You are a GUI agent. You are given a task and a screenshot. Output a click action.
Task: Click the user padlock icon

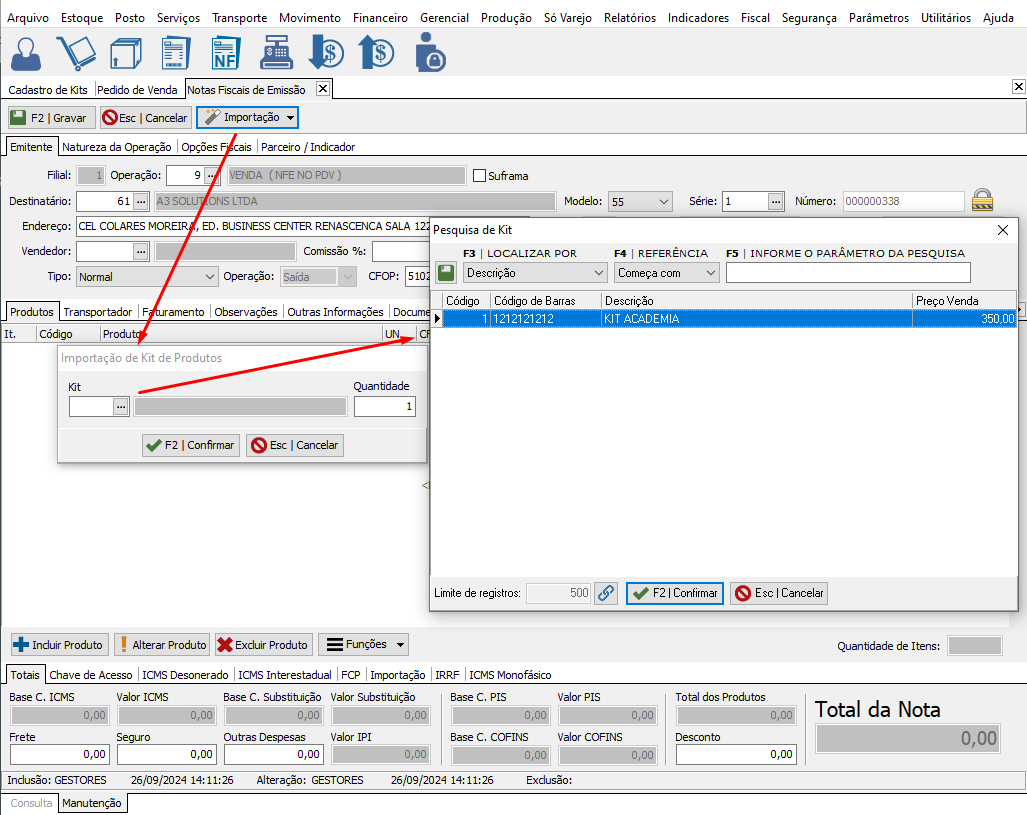click(430, 52)
